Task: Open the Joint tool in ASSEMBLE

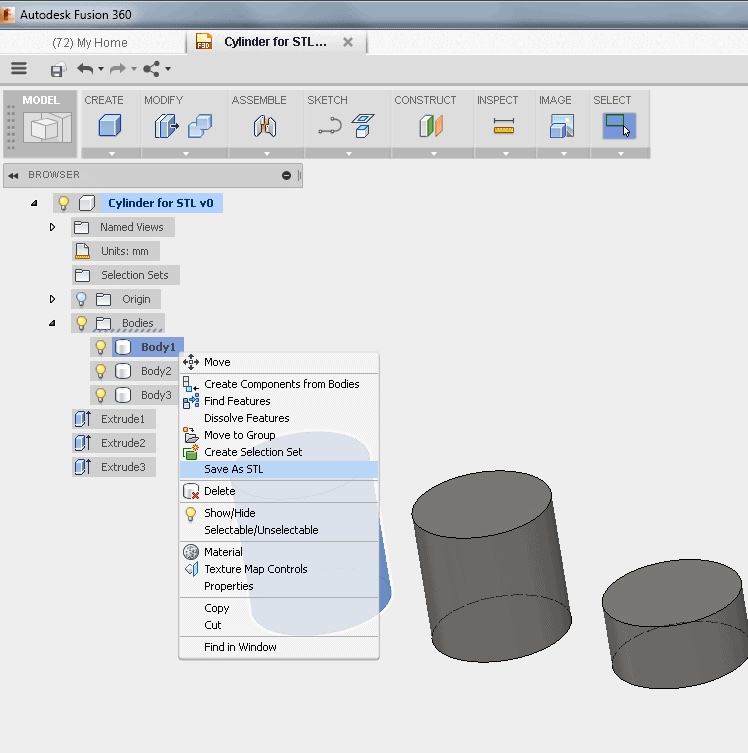Action: tap(265, 126)
